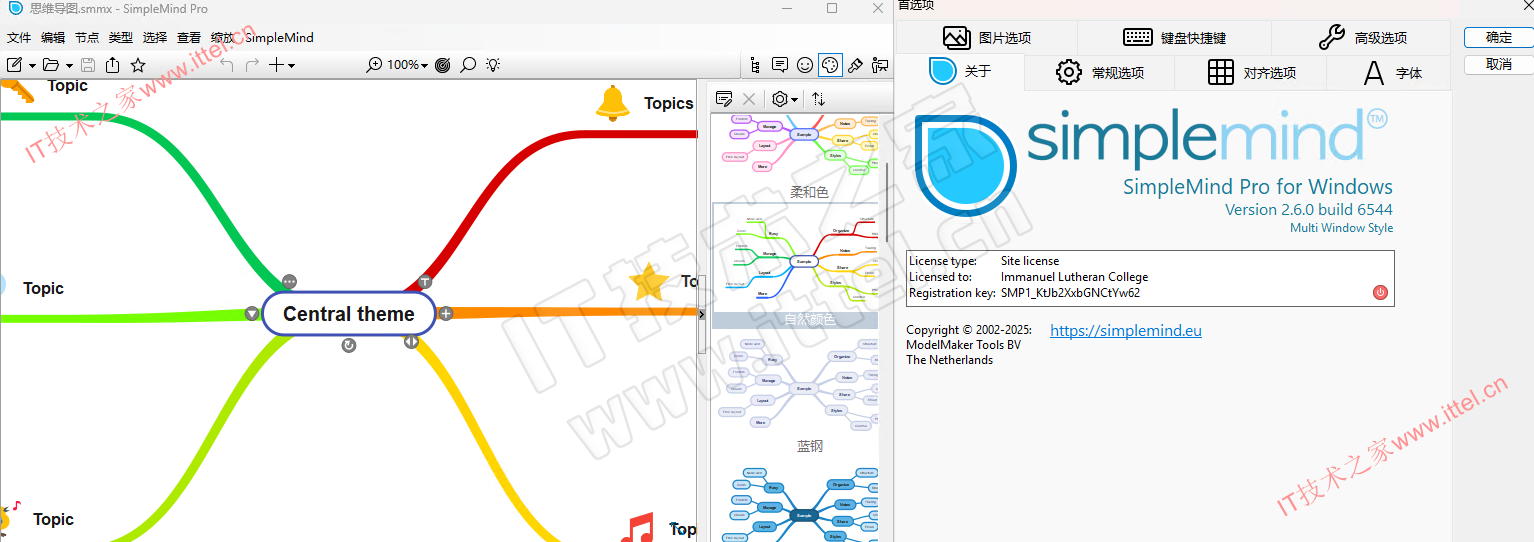Toggle the style palette panel icon
1534x542 pixels.
click(830, 65)
